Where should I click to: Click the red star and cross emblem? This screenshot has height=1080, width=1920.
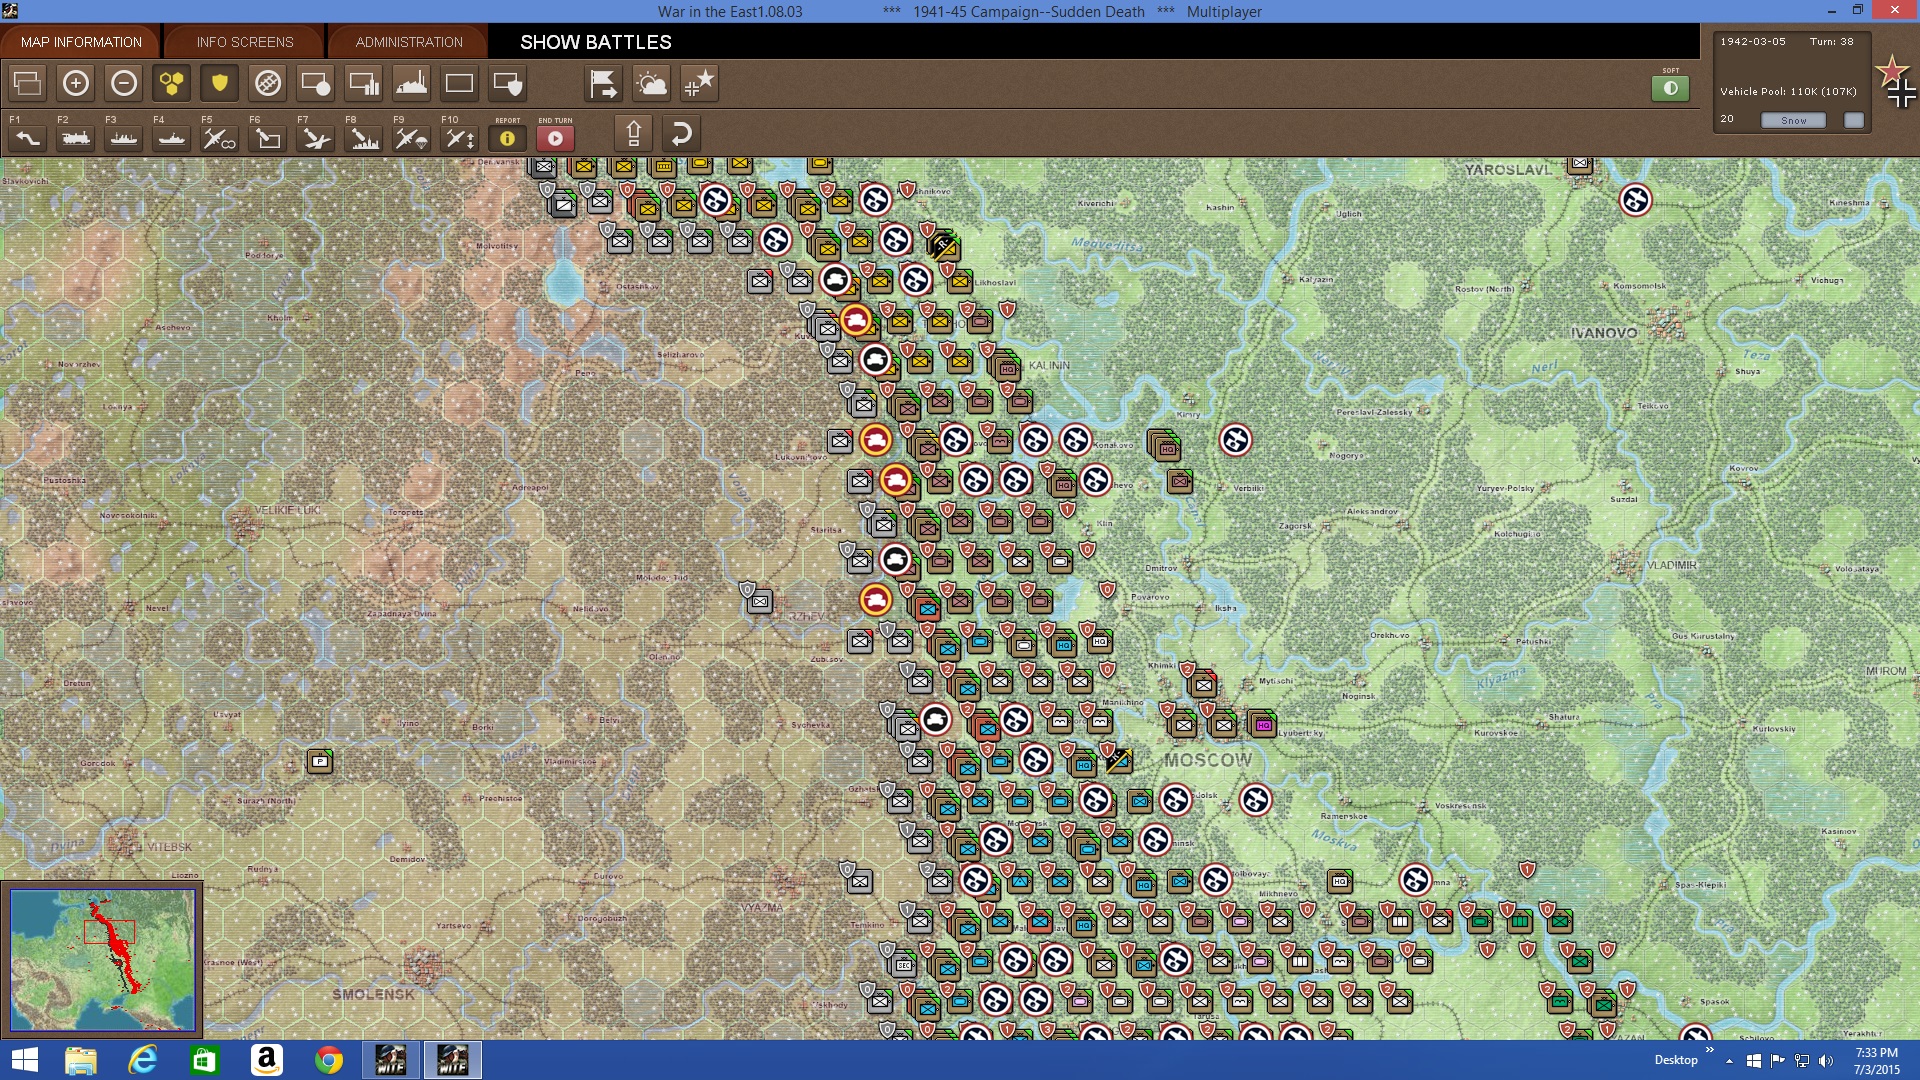[x=1896, y=82]
